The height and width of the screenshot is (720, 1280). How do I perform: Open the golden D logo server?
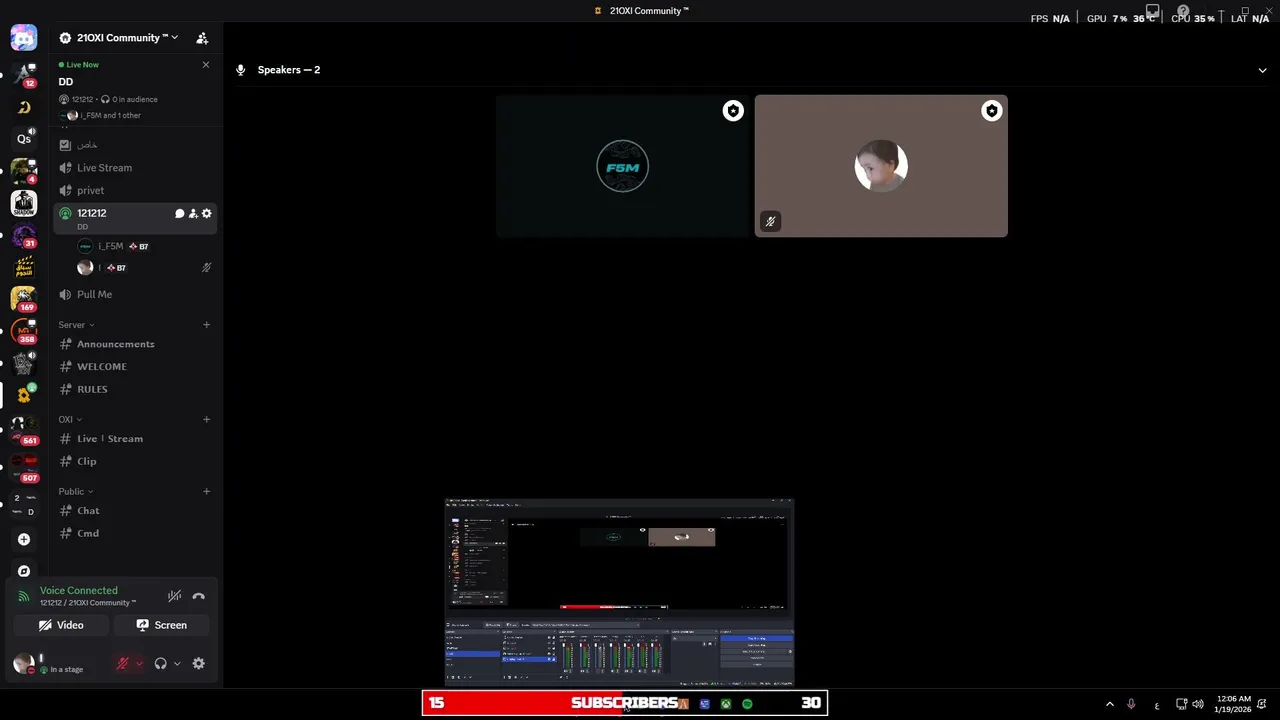pos(24,107)
